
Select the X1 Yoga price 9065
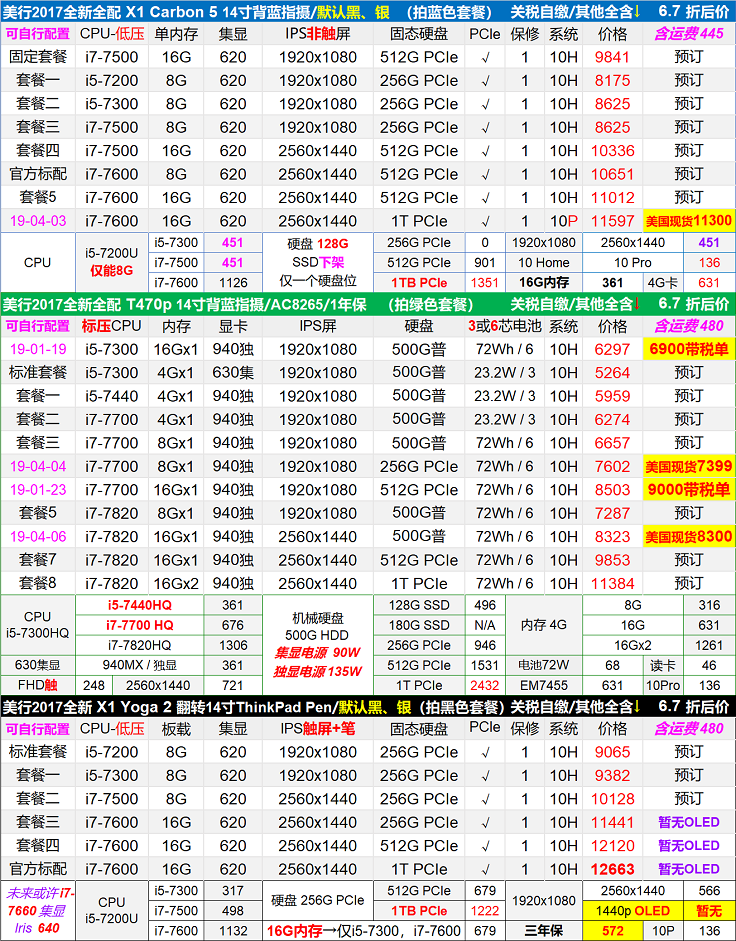point(612,753)
